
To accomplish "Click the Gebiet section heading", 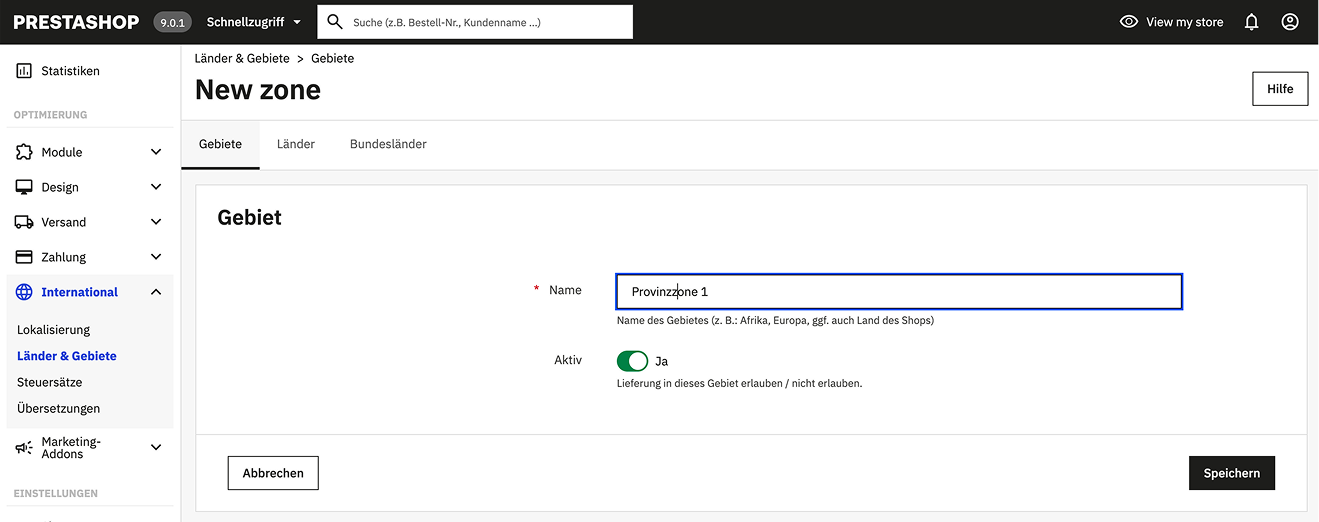I will (250, 217).
